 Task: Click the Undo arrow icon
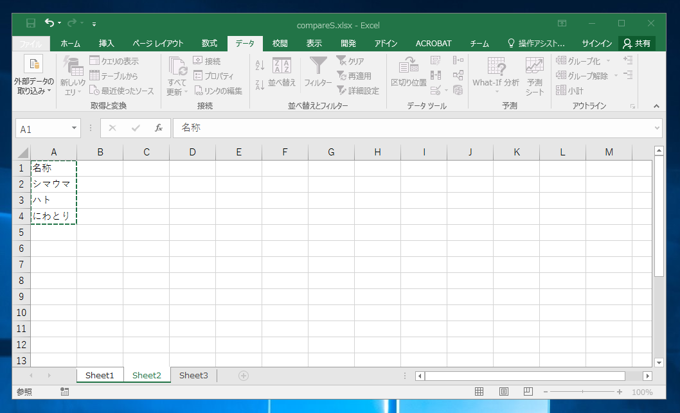[x=49, y=23]
